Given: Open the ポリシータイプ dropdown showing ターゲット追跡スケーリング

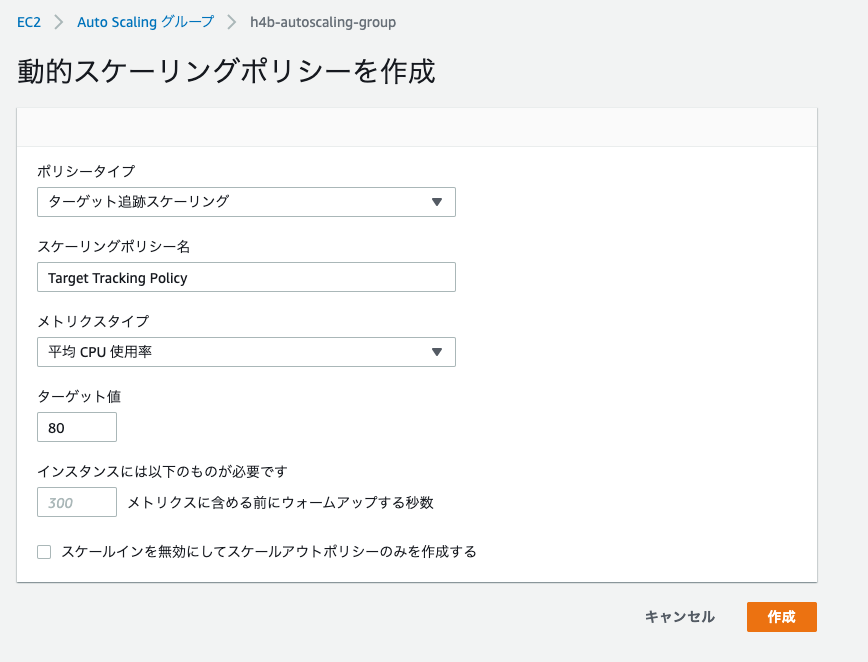Looking at the screenshot, I should 245,201.
